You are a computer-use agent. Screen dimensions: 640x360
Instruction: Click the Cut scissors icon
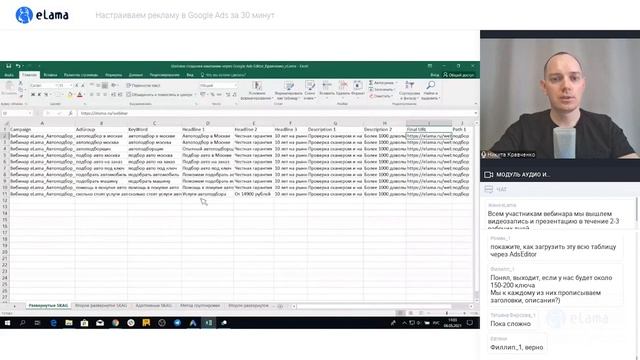(x=20, y=83)
